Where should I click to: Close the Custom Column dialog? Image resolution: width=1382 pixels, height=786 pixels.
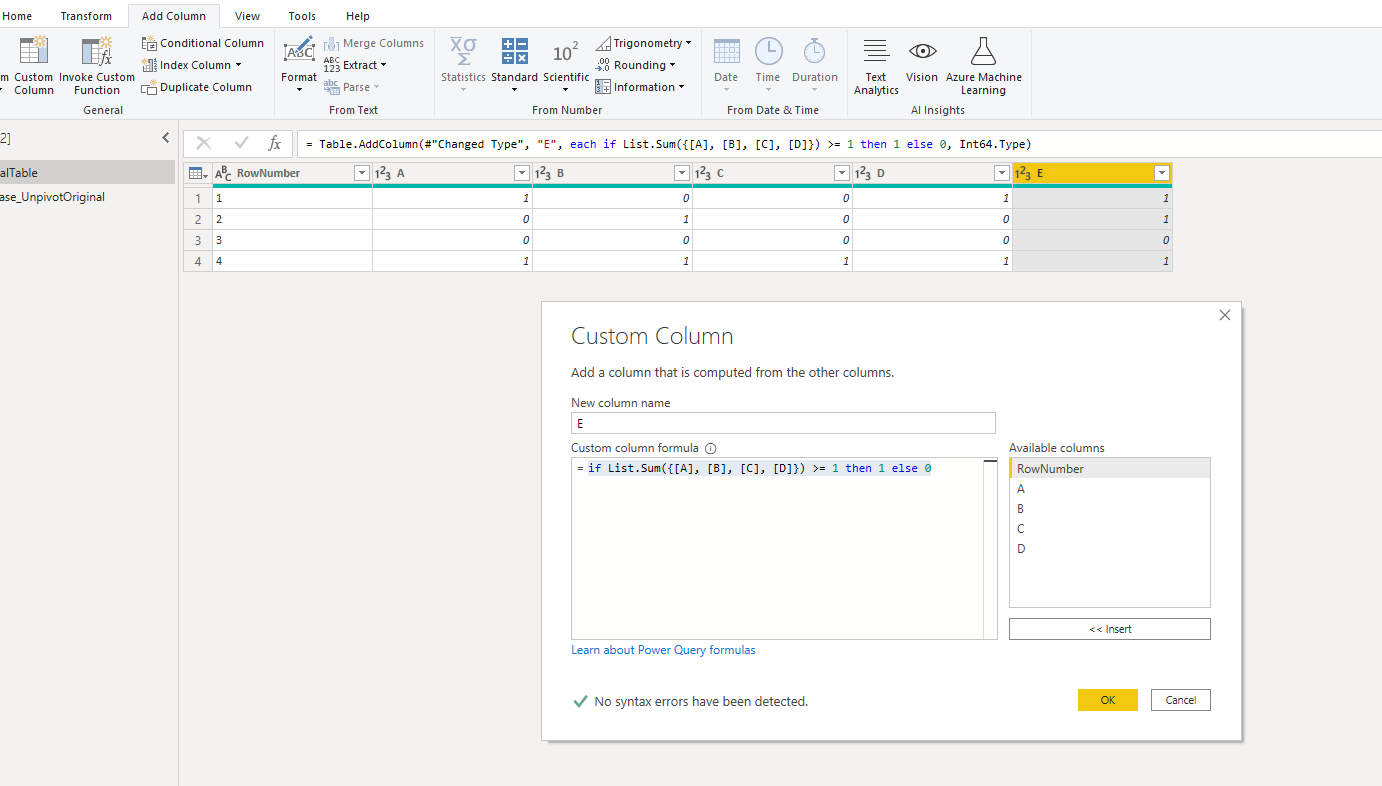coord(1225,315)
